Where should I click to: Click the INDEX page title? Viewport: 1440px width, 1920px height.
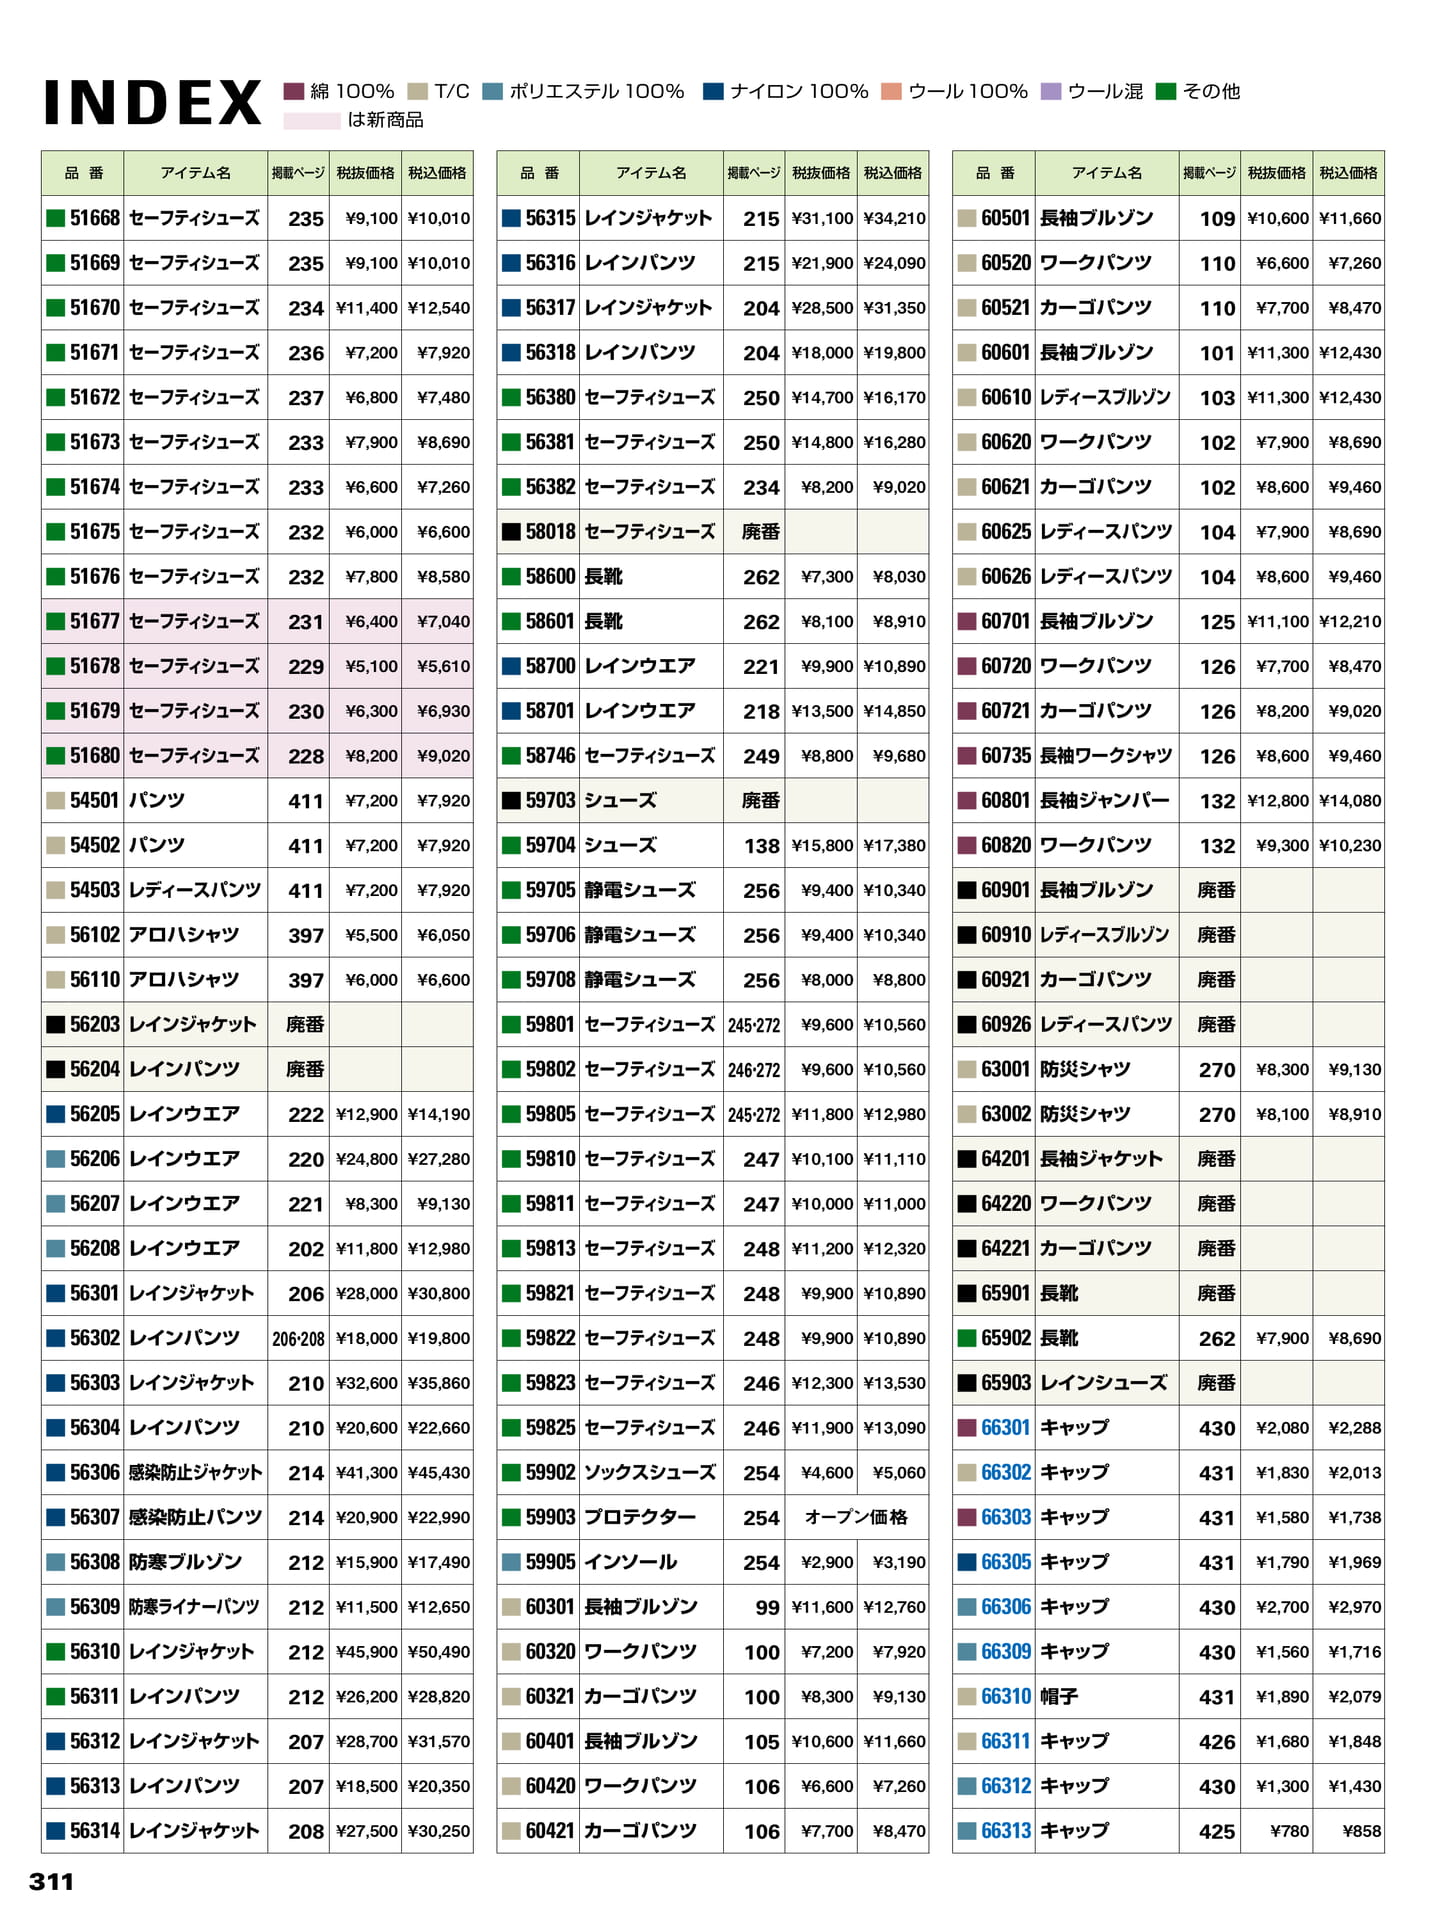153,103
